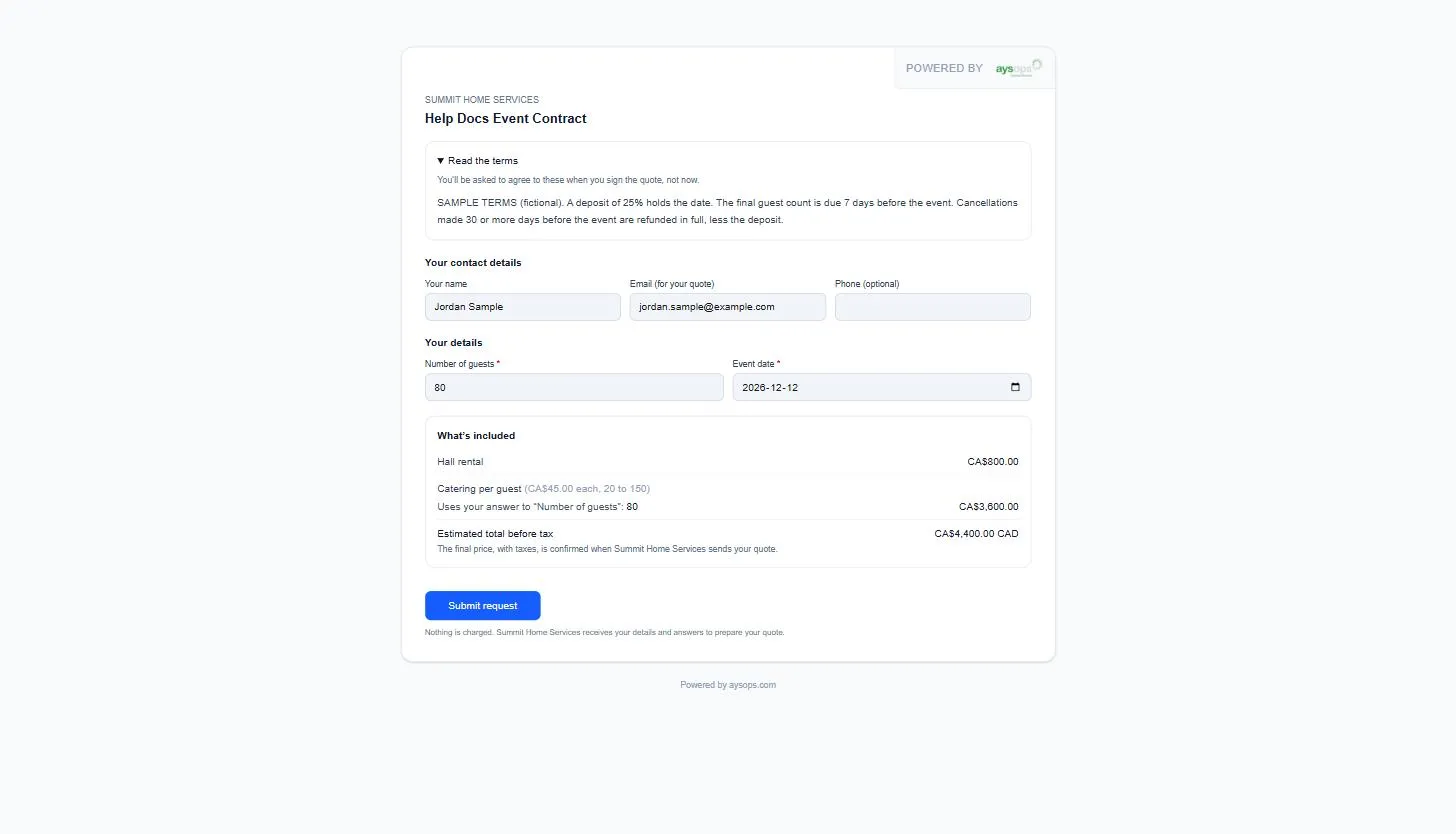Focus the Email for your quote field

(x=728, y=307)
